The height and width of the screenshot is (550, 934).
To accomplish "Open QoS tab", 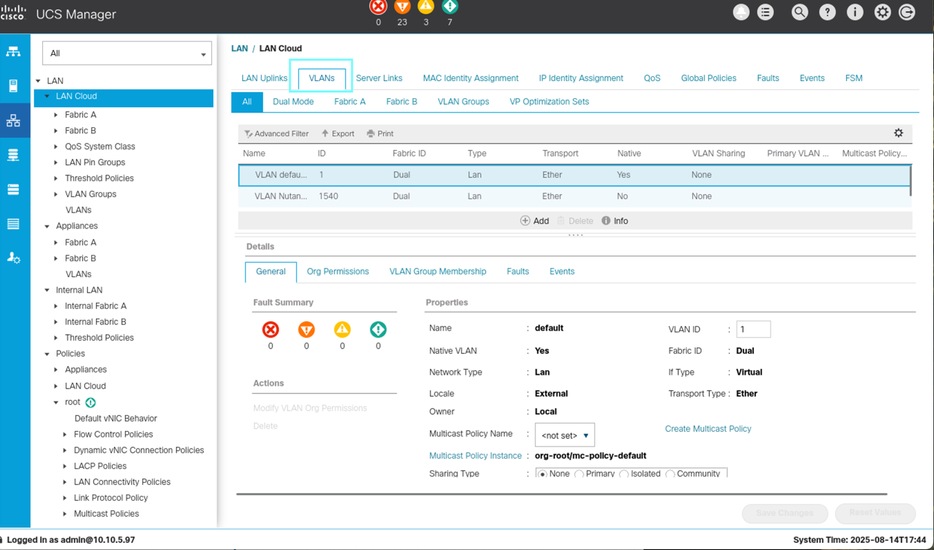I will point(652,78).
